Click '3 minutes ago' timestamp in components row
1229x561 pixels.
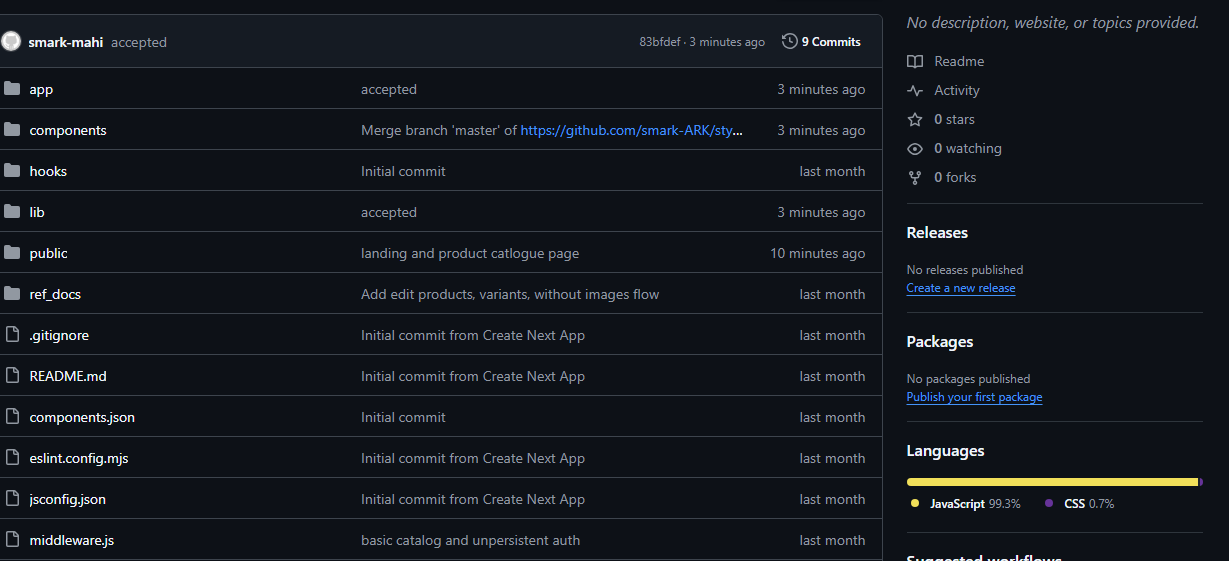(821, 130)
